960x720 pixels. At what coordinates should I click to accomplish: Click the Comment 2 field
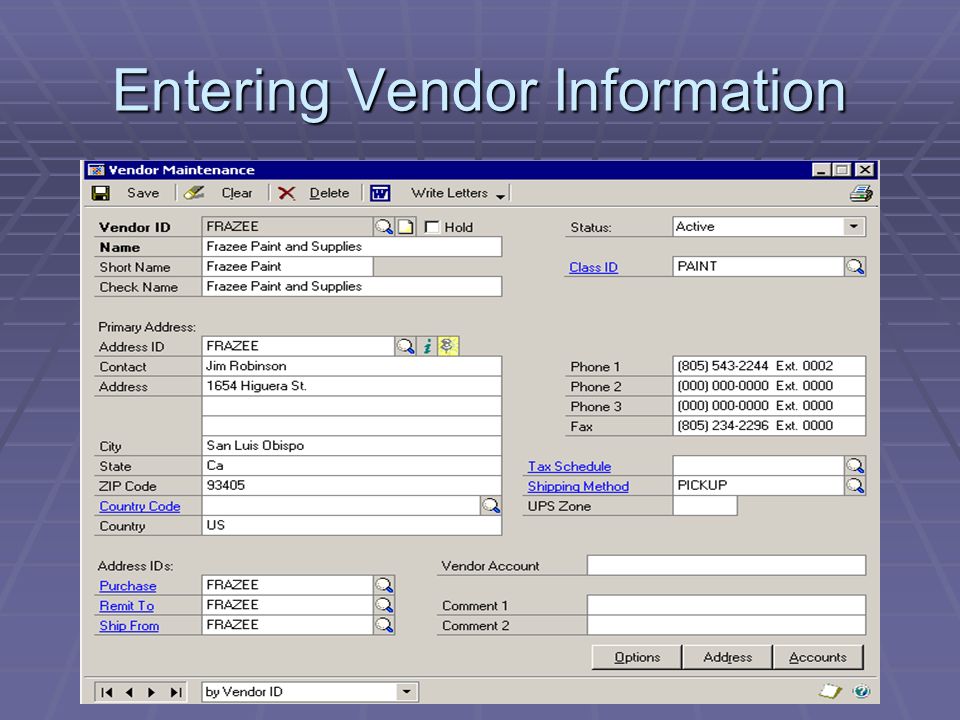tap(726, 625)
